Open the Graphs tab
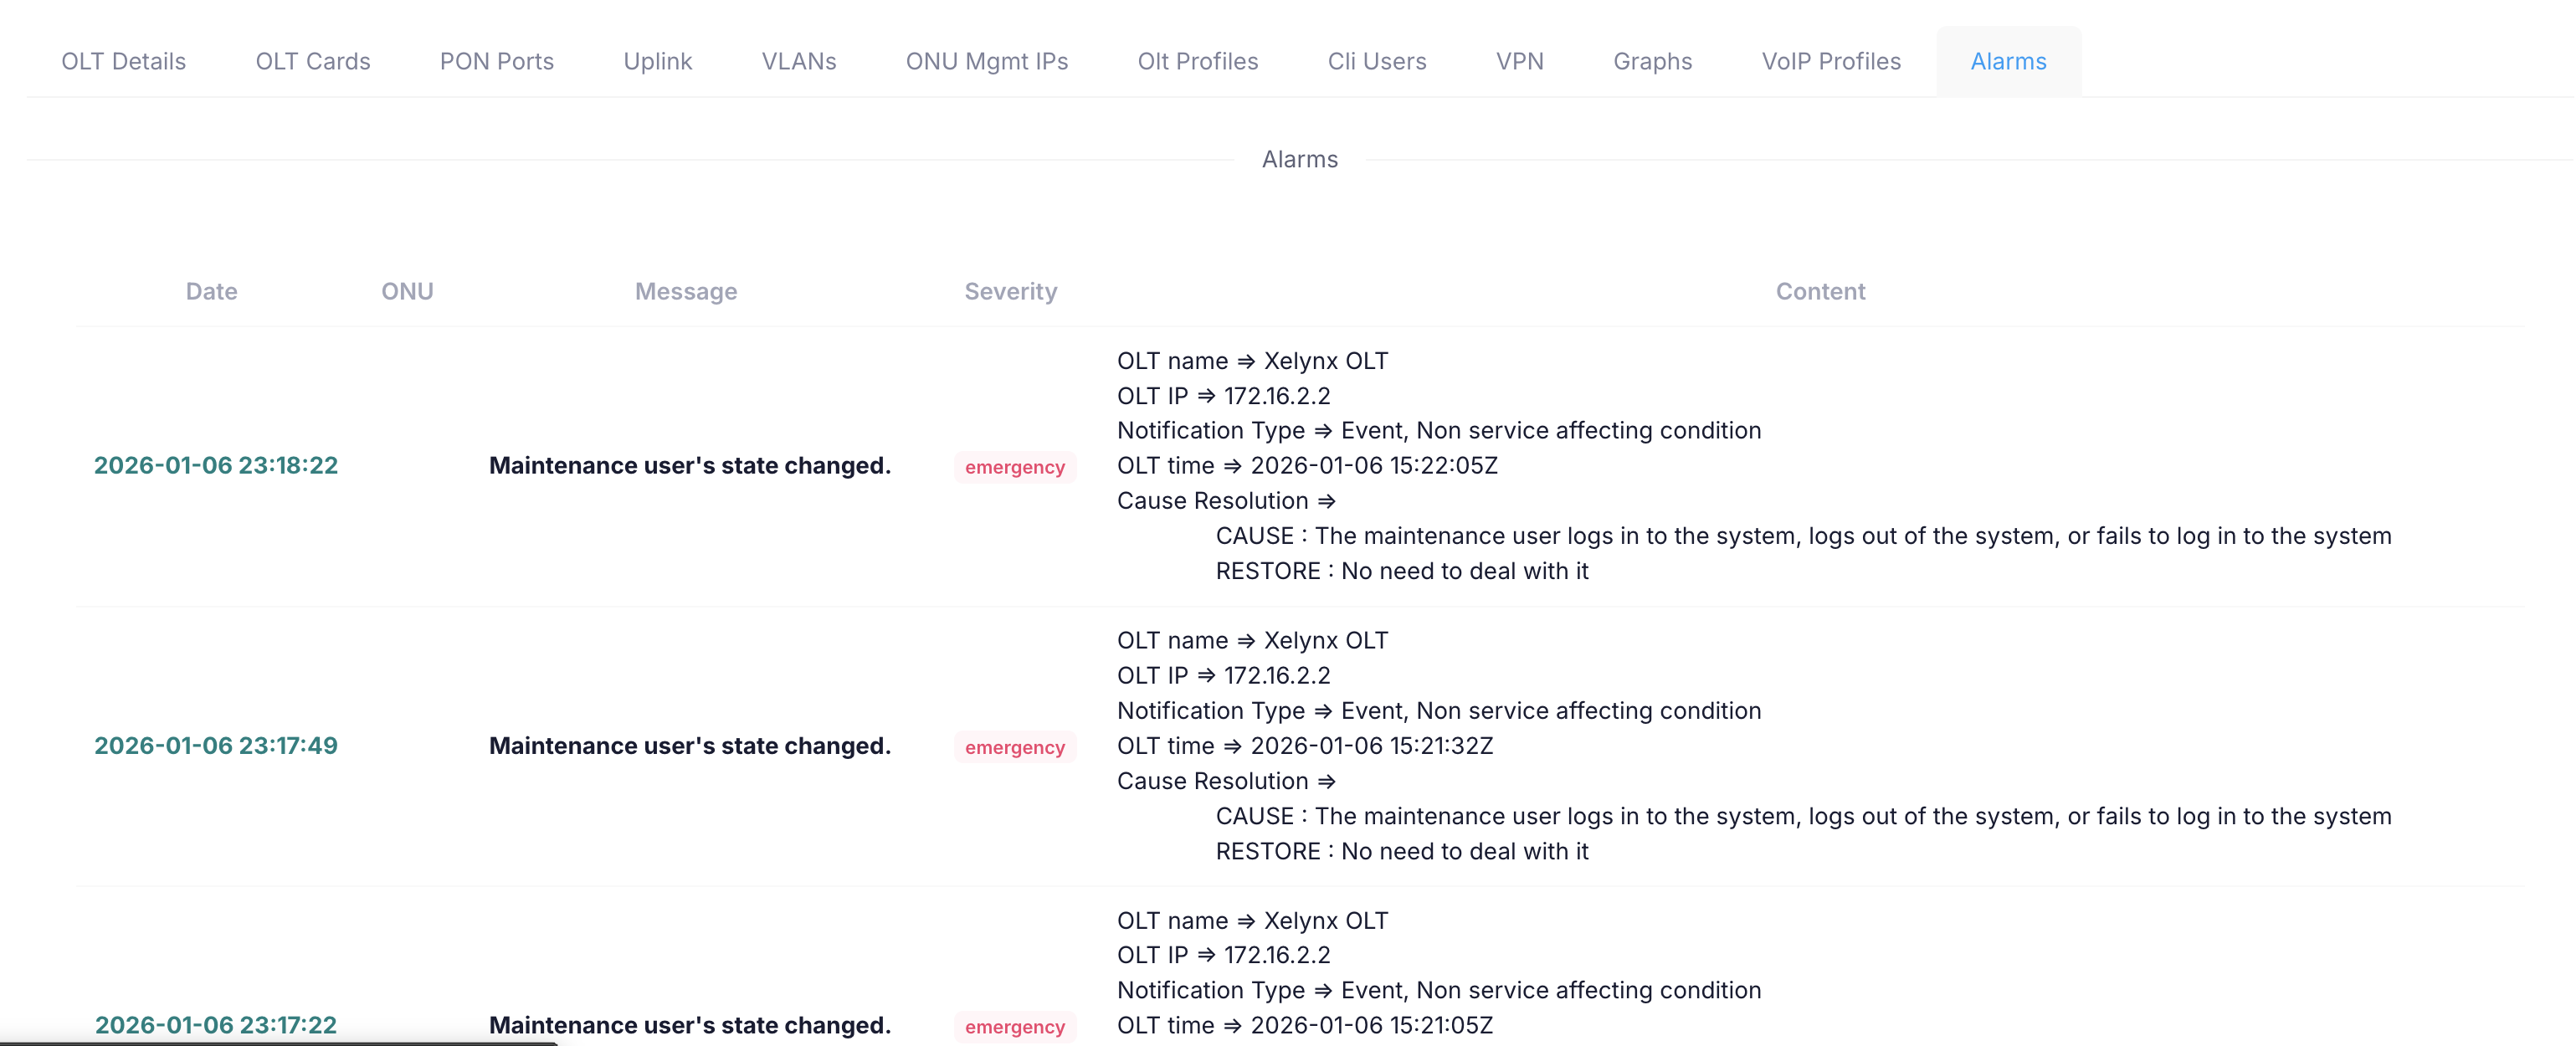The height and width of the screenshot is (1046, 2576). (x=1652, y=62)
